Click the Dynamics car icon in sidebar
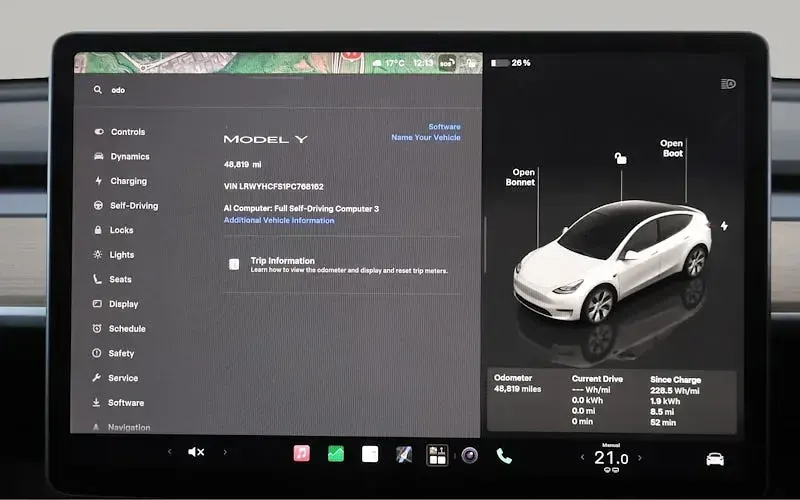Screen dimensions: 800x500 click(98, 156)
